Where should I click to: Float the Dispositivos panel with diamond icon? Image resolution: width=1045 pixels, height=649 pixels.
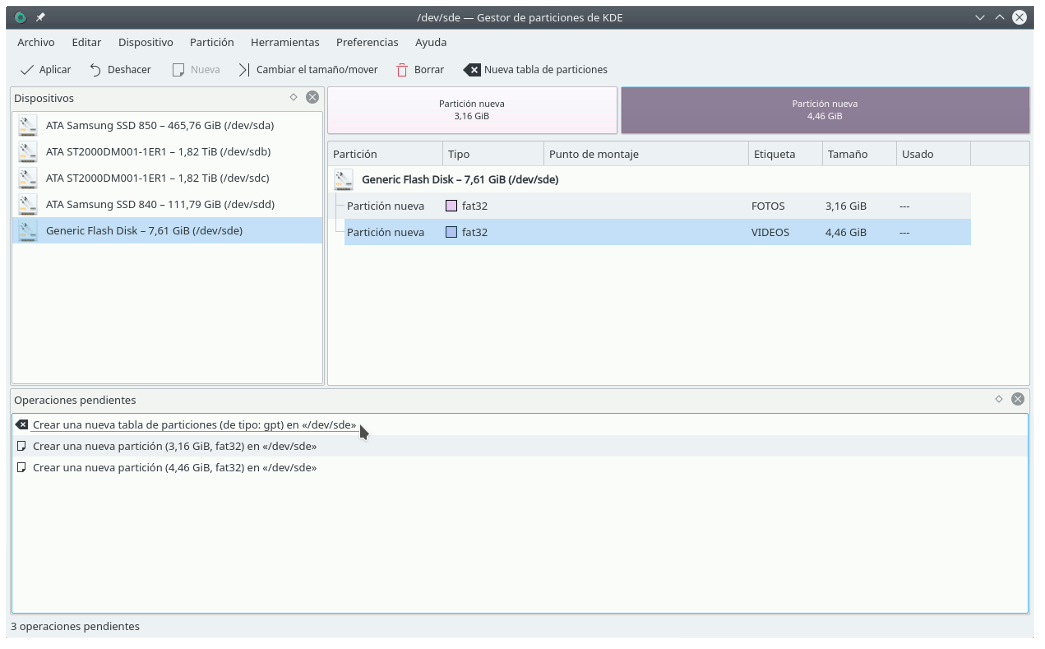pyautogui.click(x=293, y=98)
